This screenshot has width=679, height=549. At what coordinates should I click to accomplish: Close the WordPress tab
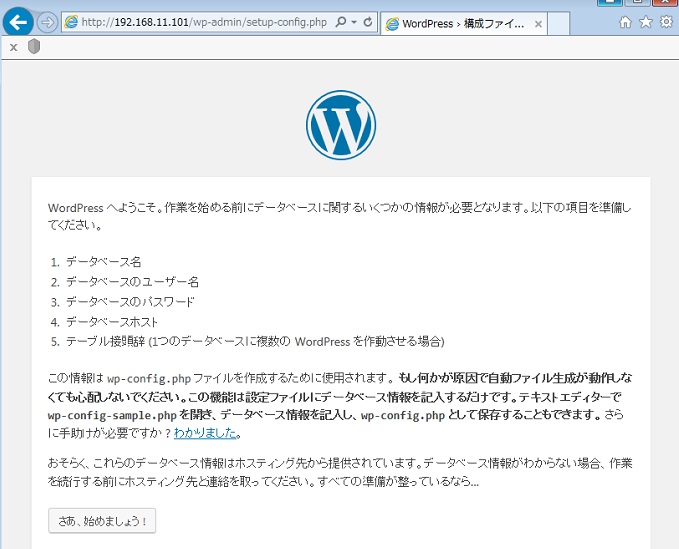538,24
